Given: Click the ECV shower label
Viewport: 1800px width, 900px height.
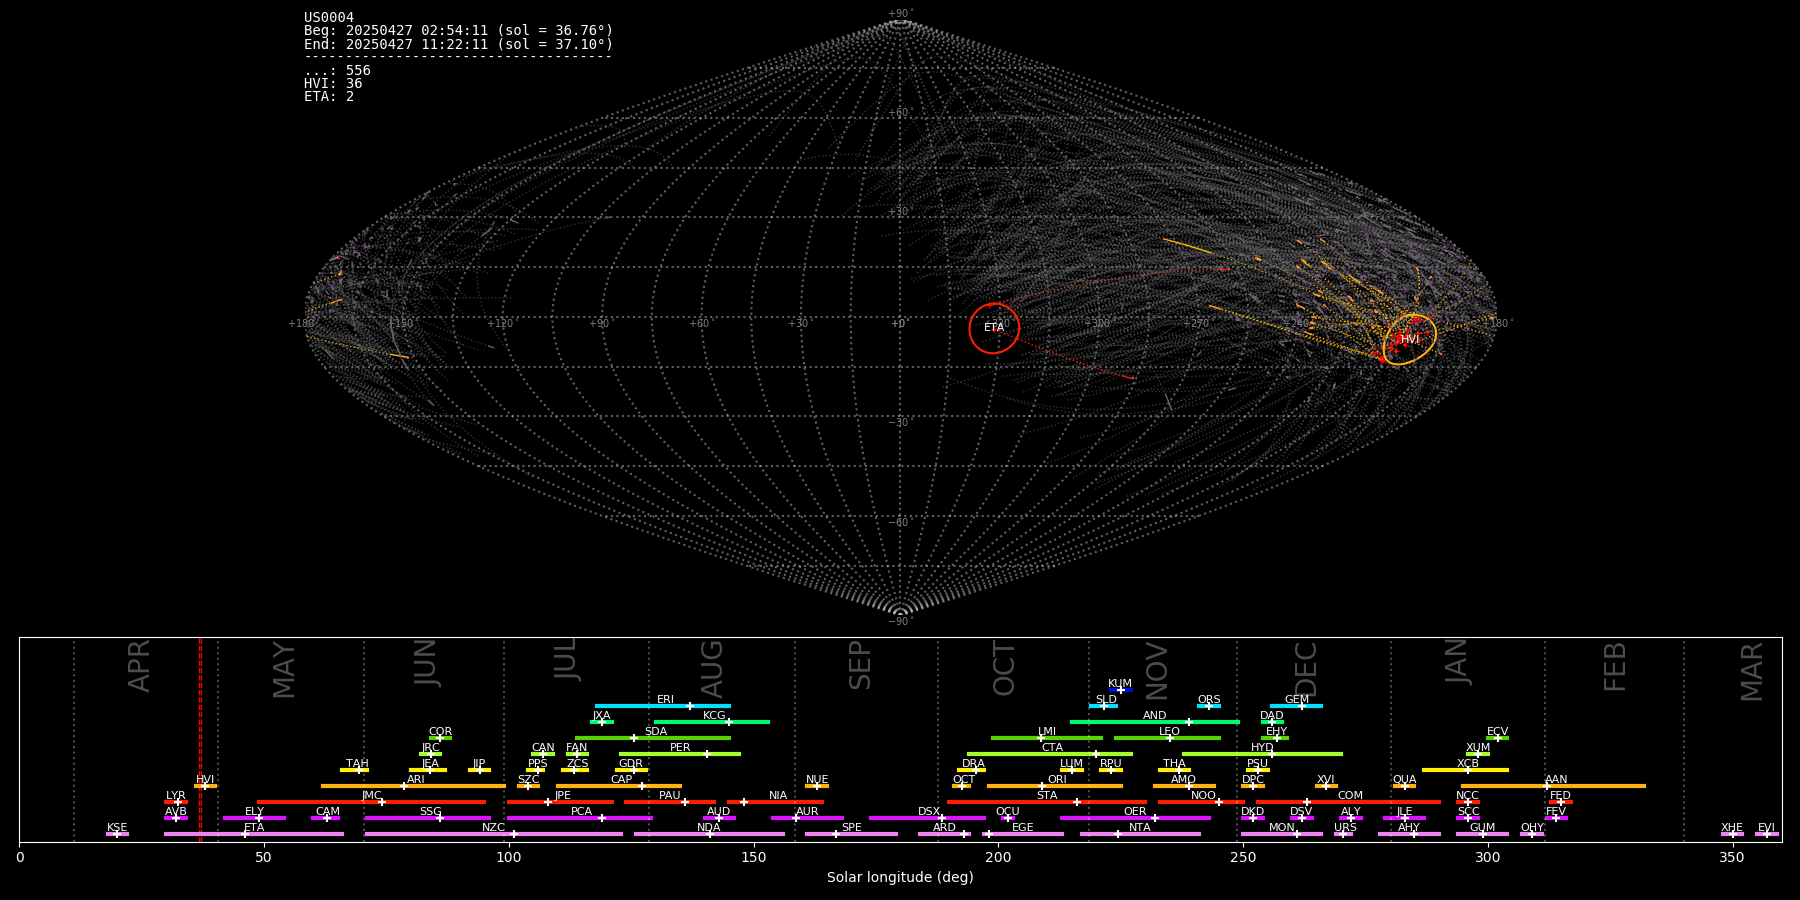Looking at the screenshot, I should (1497, 732).
